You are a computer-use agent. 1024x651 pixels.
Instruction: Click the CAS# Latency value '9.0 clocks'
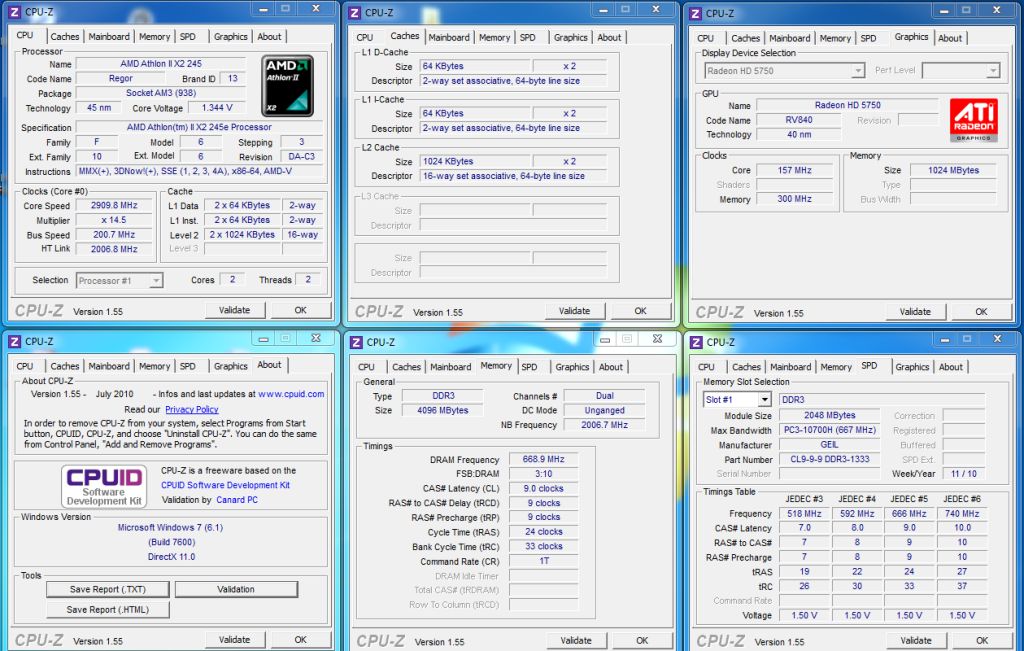tap(543, 488)
